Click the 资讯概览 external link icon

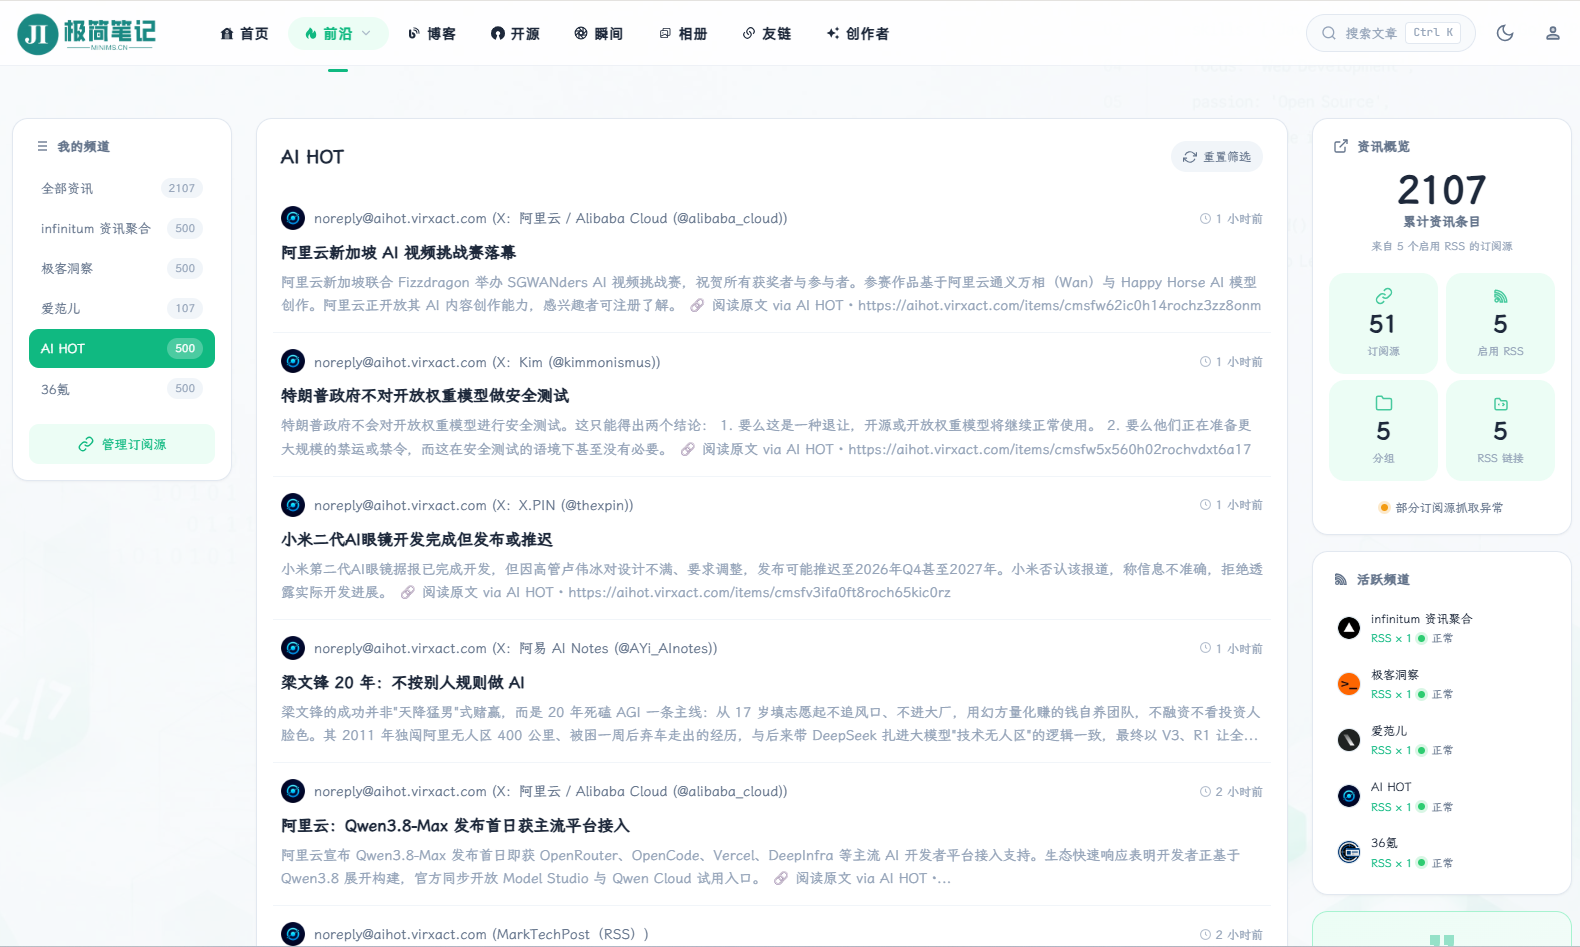coord(1341,146)
